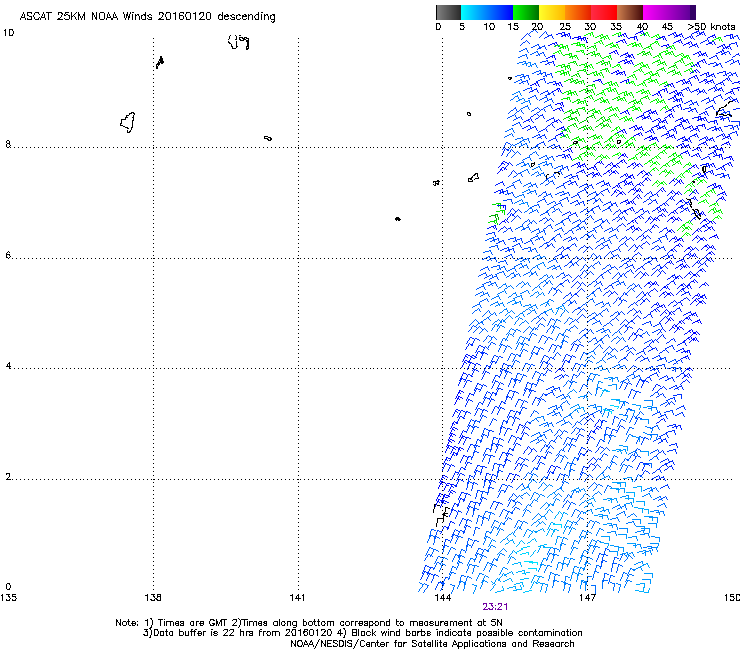Click the small black island just east of 138
Screen dimensions: 740x650
click(160, 62)
